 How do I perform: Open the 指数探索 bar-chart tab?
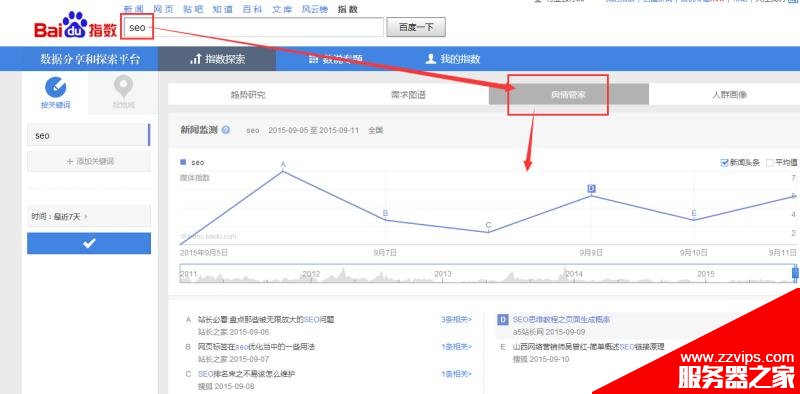[x=217, y=59]
